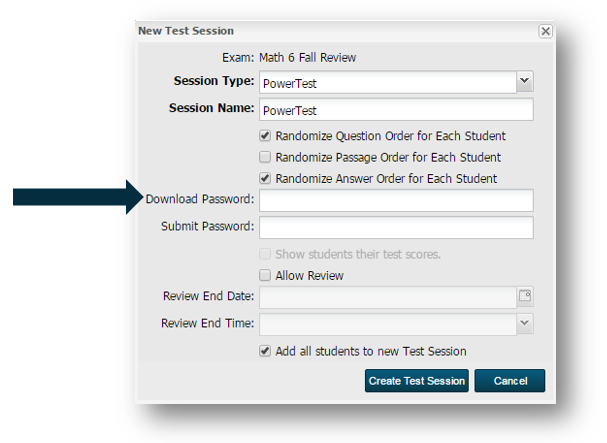Click inside the Download Password field
Image resolution: width=607 pixels, height=443 pixels.
coord(396,200)
